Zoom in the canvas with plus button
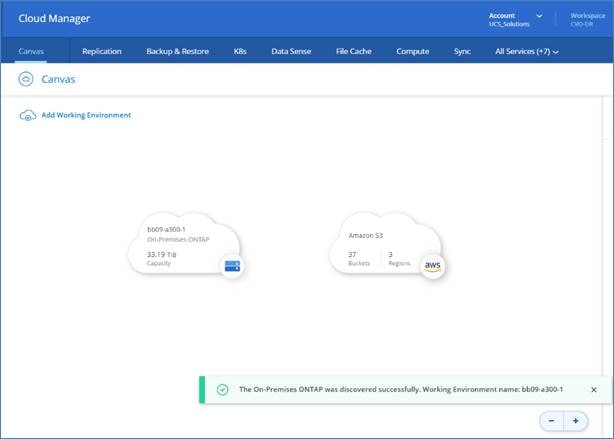Viewport: 614px width, 439px height. click(576, 421)
